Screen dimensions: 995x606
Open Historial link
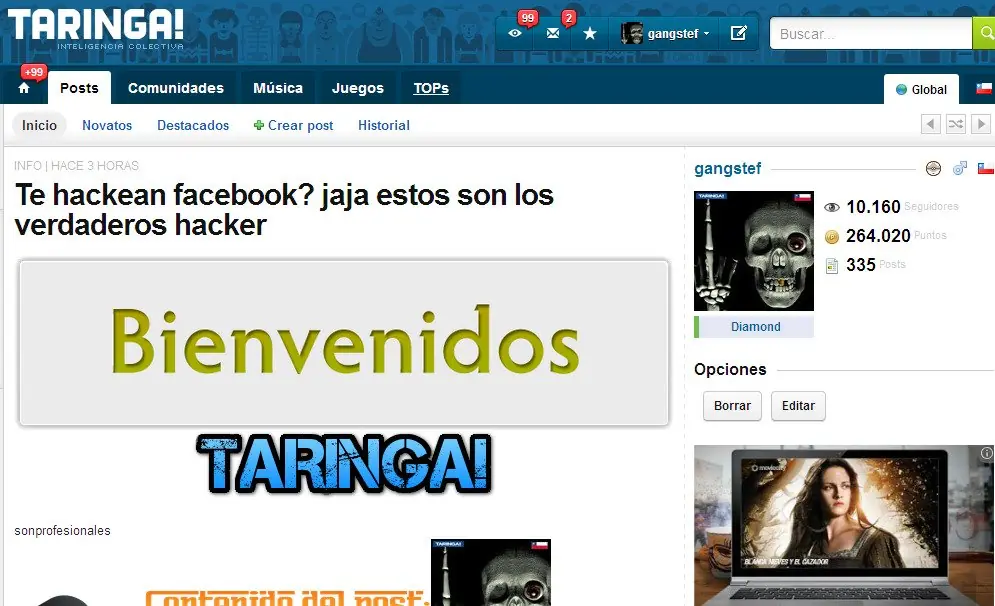[x=384, y=125]
